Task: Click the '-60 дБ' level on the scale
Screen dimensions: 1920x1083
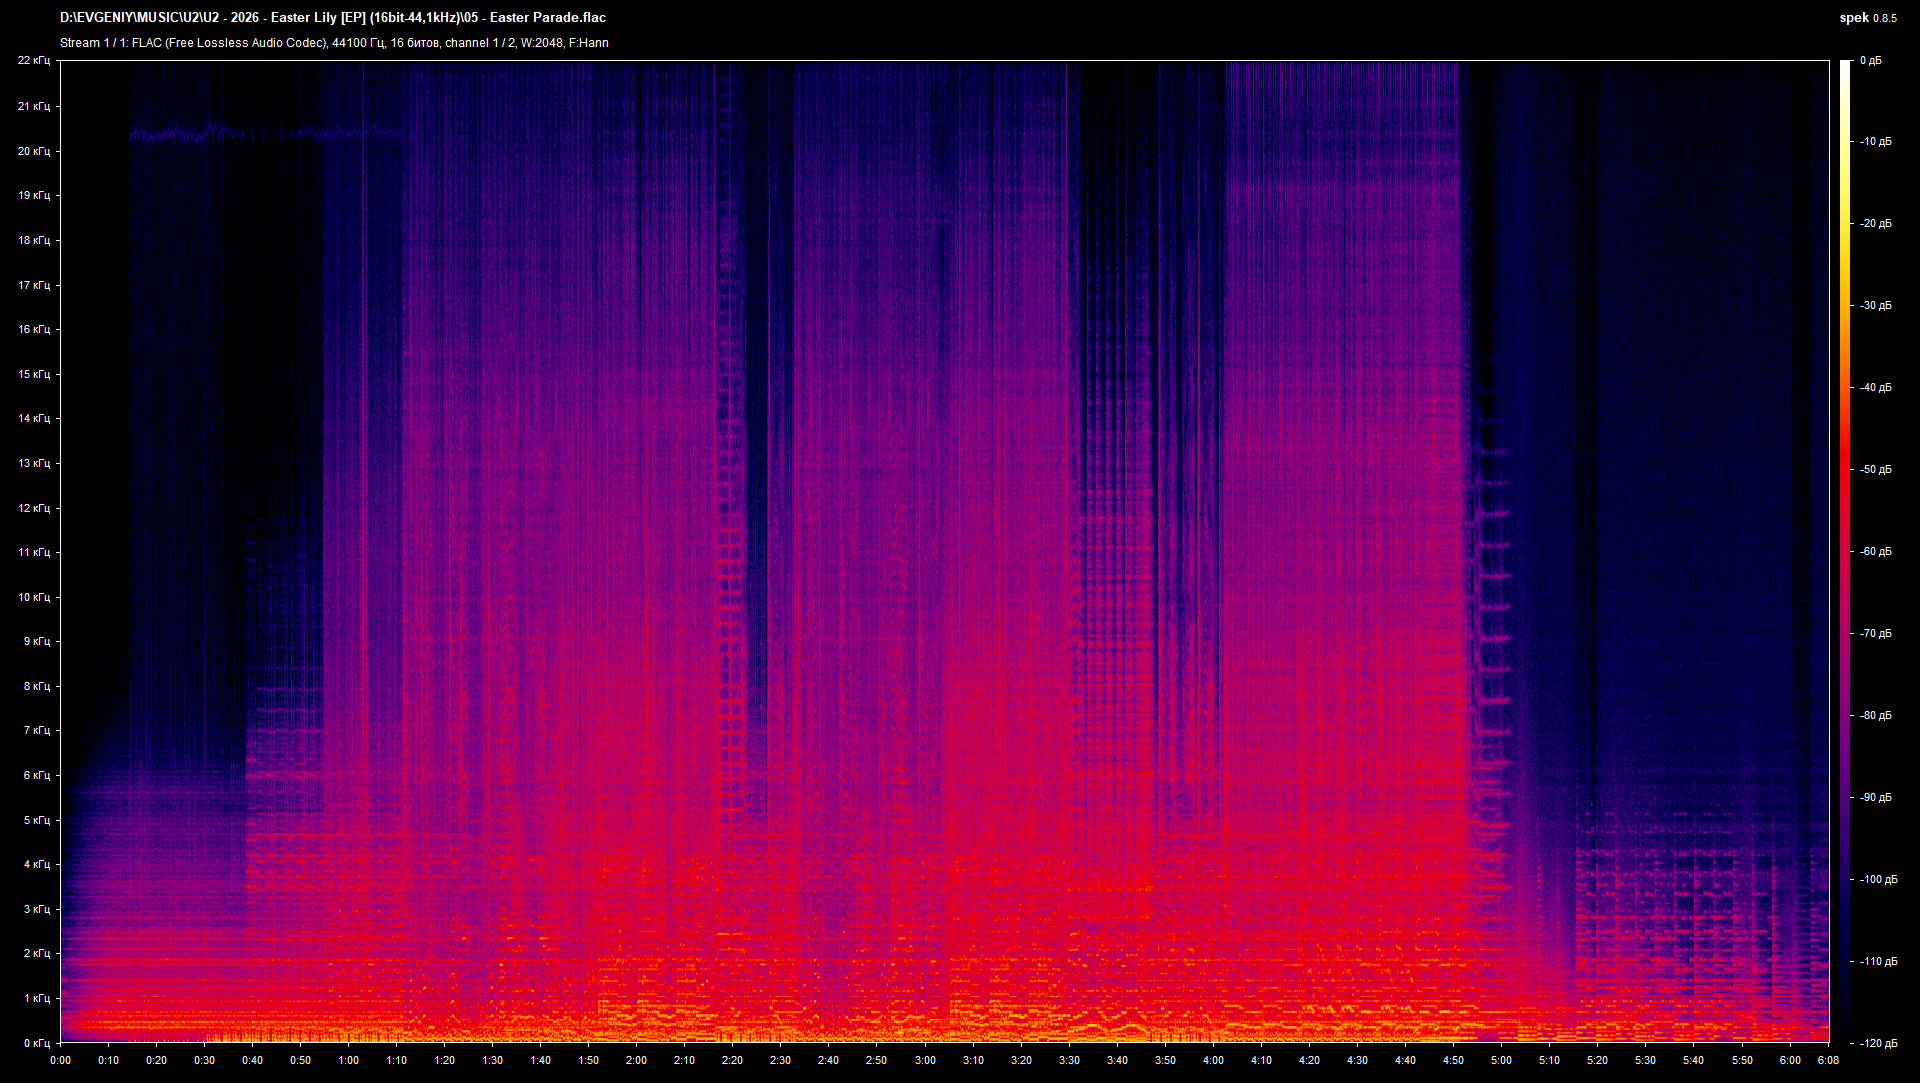Action: click(1876, 552)
